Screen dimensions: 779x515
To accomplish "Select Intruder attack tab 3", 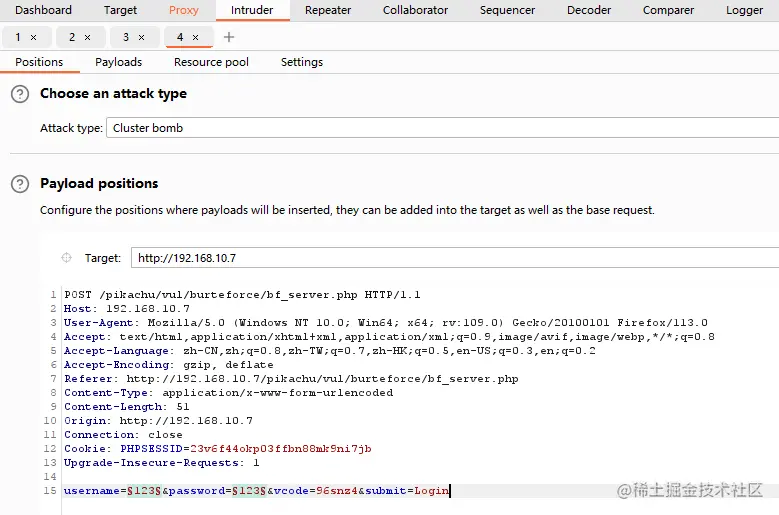I will [x=126, y=37].
